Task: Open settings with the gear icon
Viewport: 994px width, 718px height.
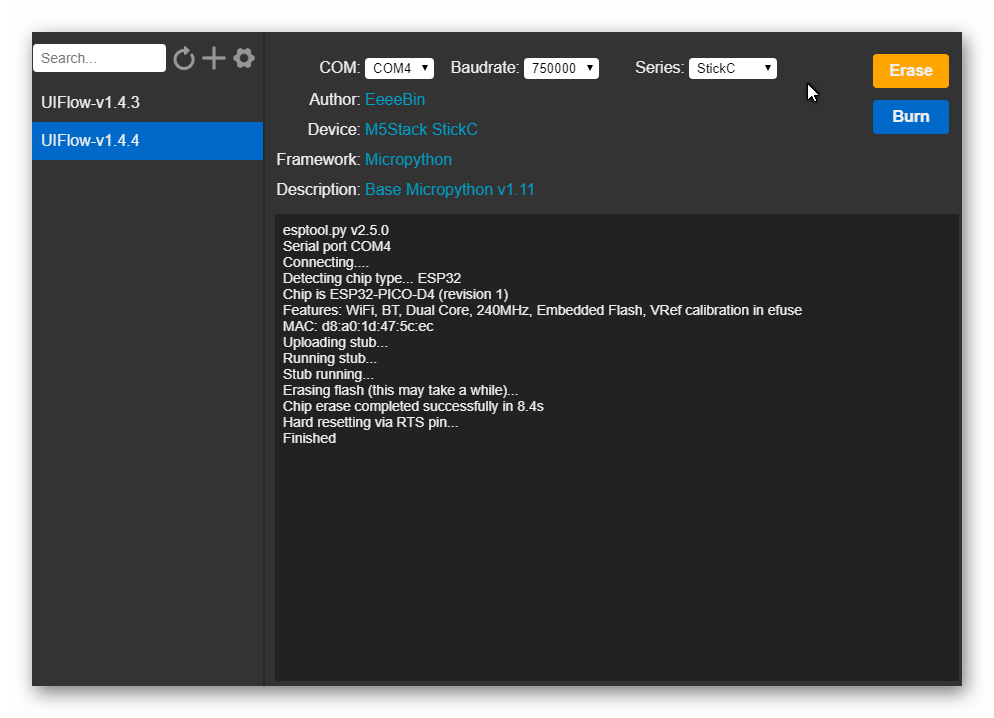Action: pos(244,58)
